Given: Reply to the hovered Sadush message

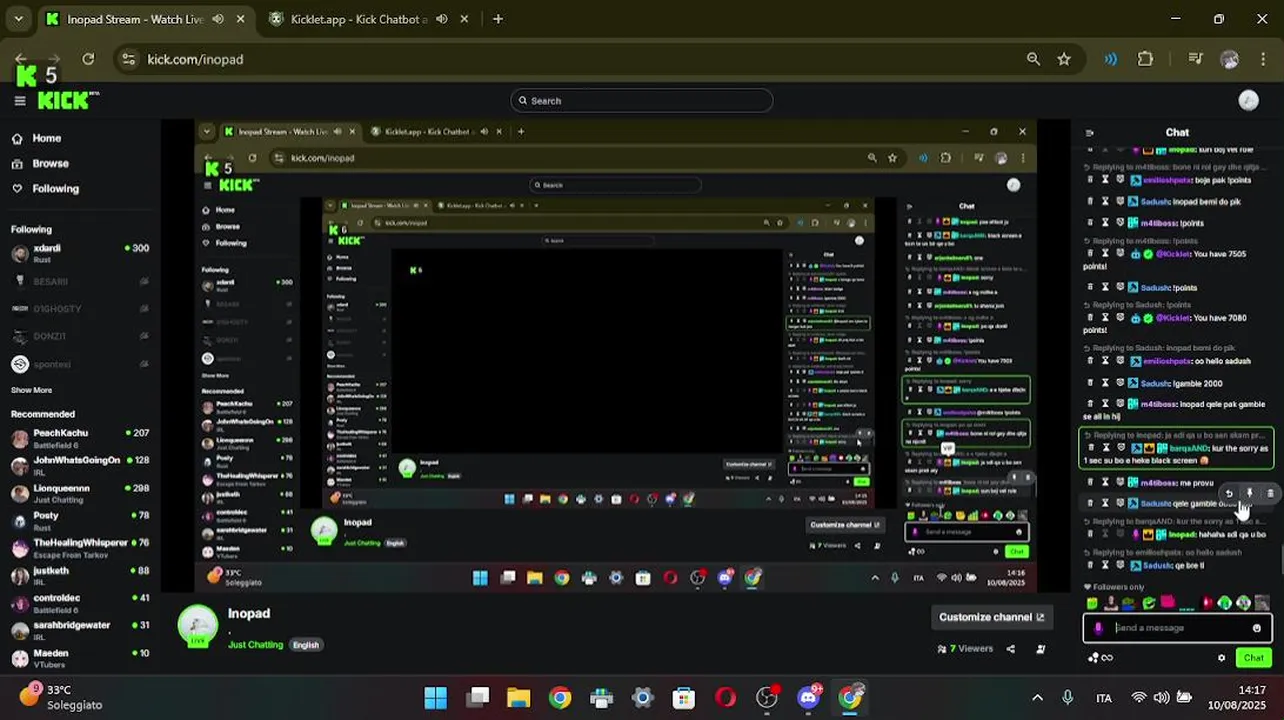Looking at the screenshot, I should [1229, 493].
